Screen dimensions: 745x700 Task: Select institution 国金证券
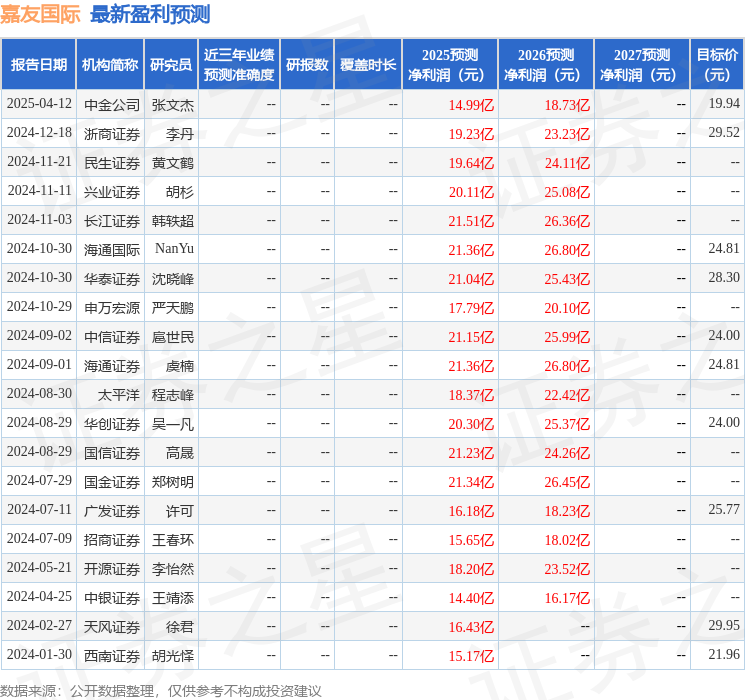pos(112,482)
